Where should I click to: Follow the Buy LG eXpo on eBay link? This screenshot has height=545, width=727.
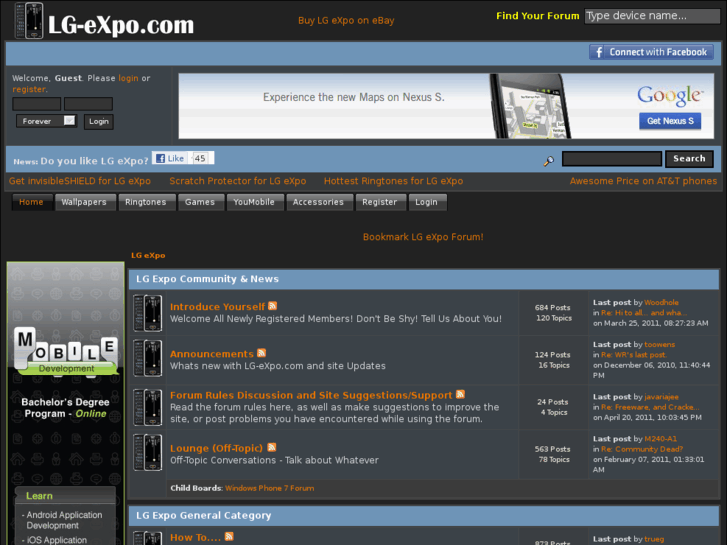click(x=346, y=20)
